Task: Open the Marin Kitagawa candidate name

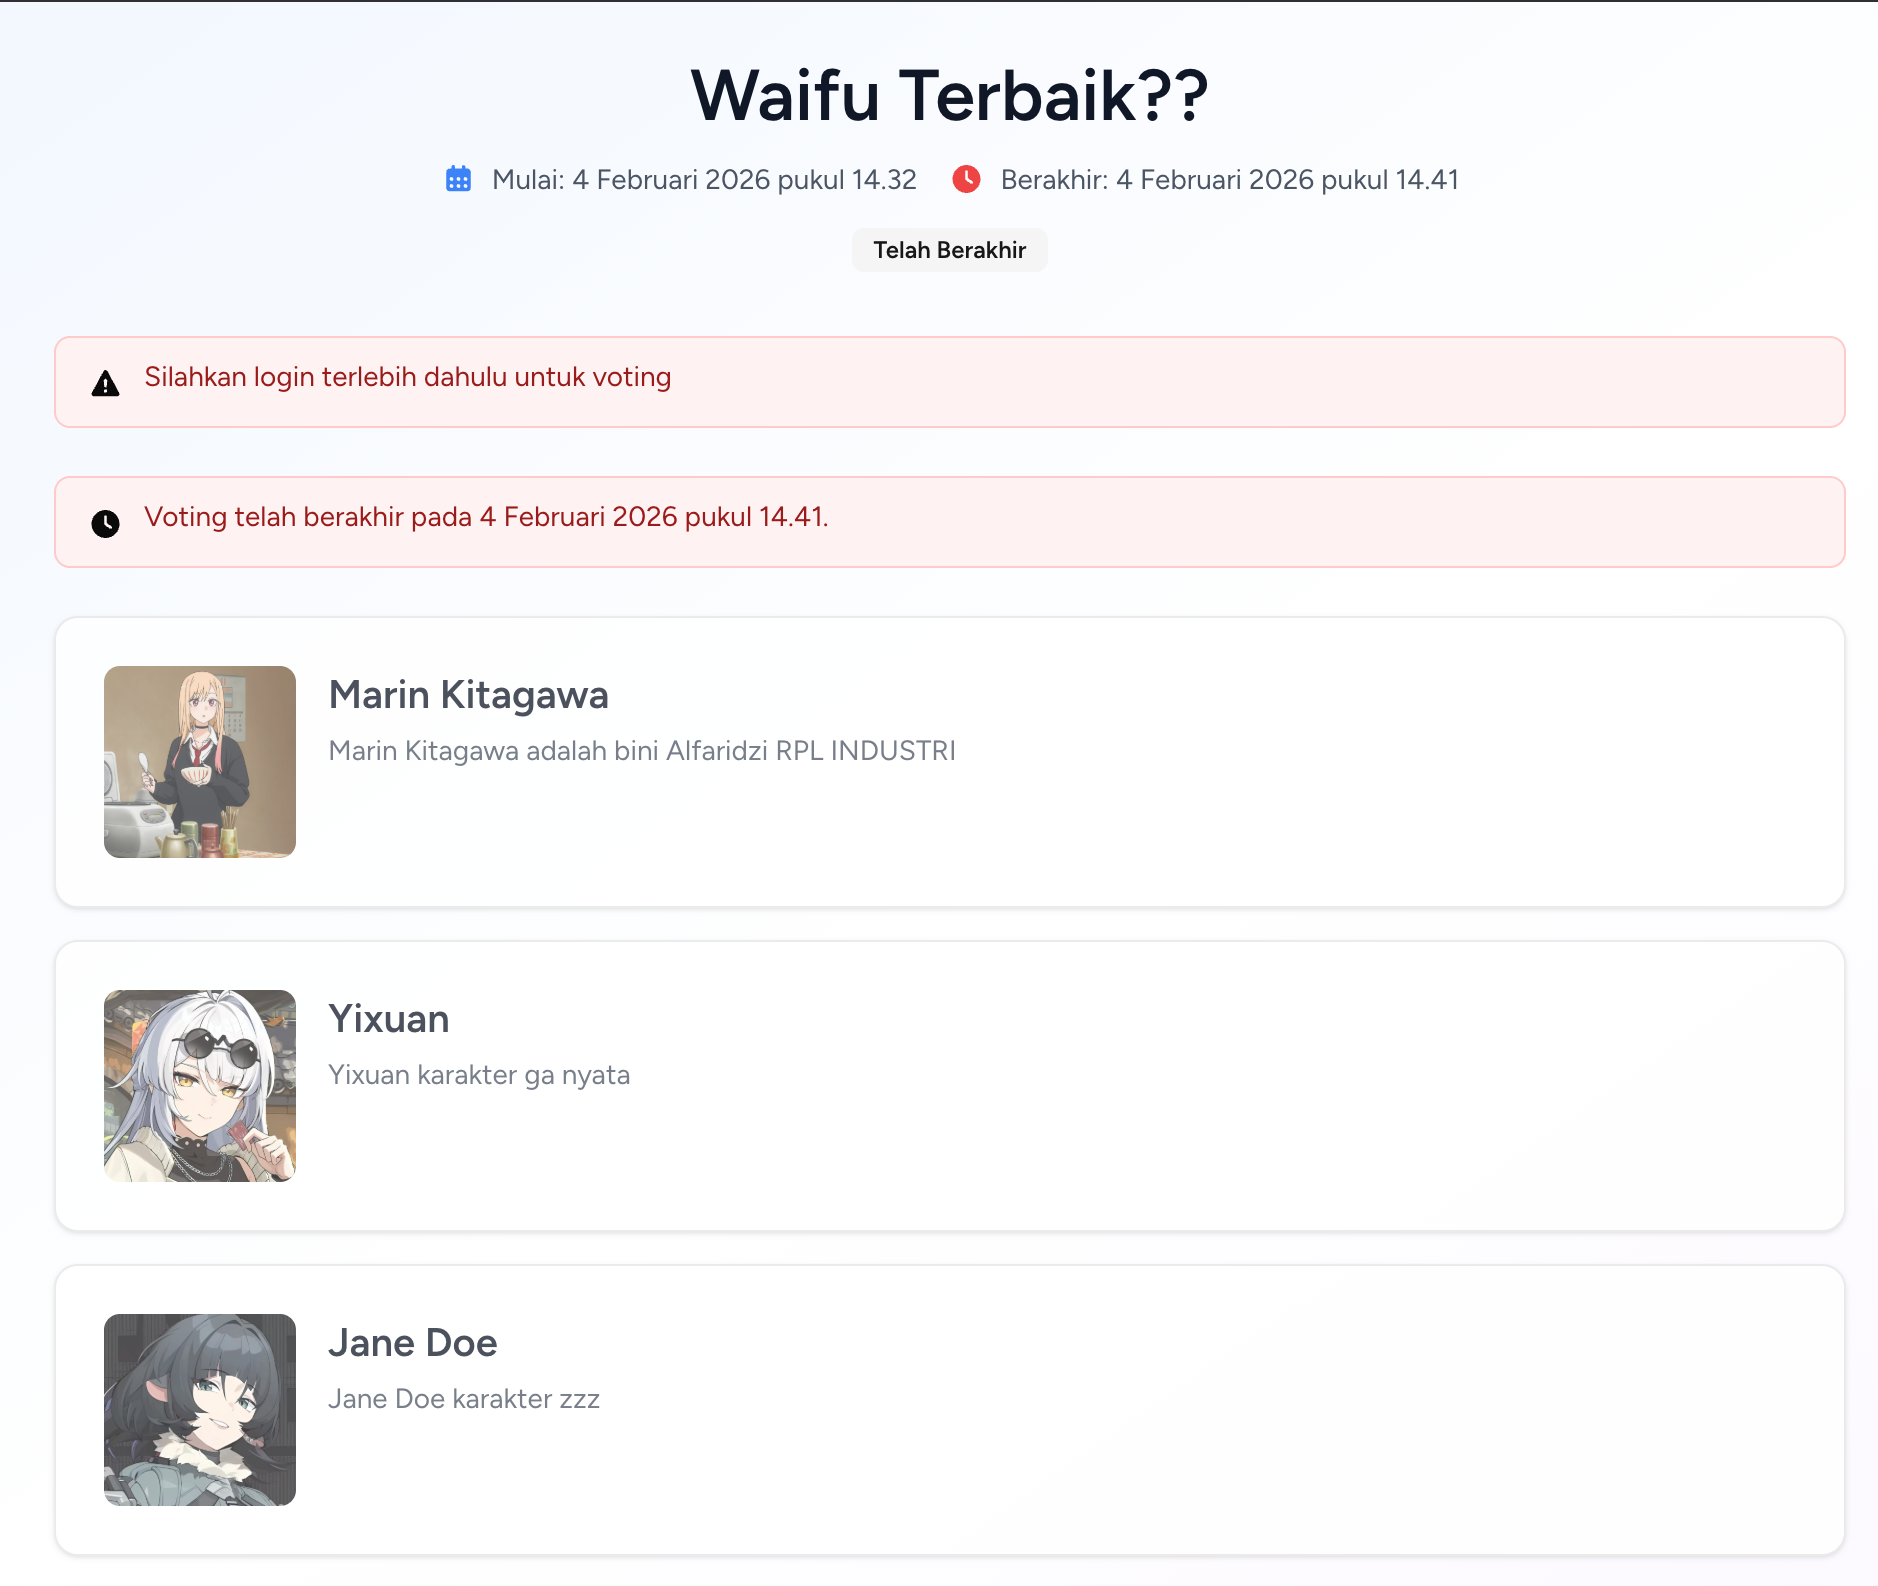Action: click(x=468, y=695)
